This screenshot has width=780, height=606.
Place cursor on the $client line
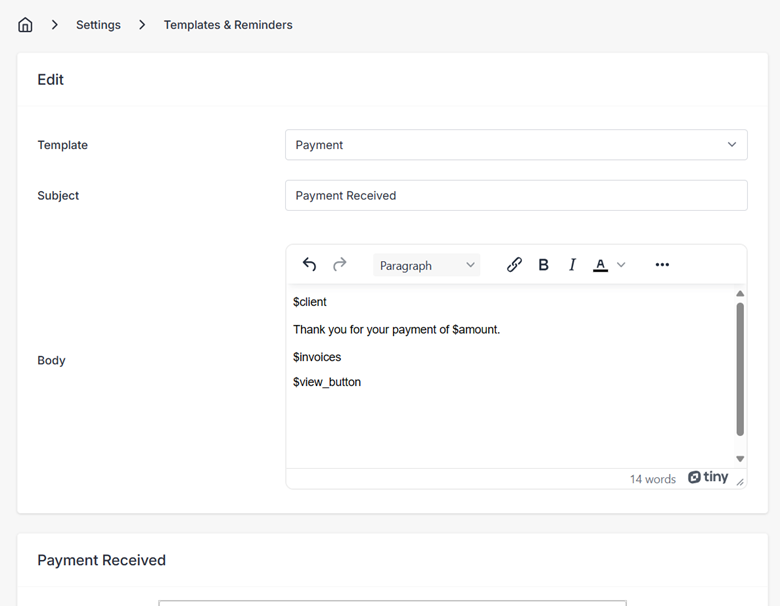pos(309,302)
